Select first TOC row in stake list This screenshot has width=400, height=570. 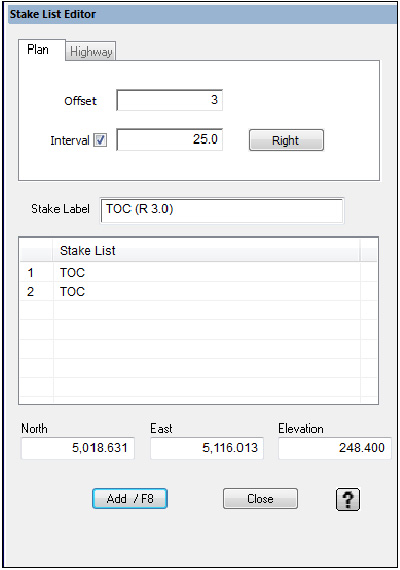[x=207, y=272]
